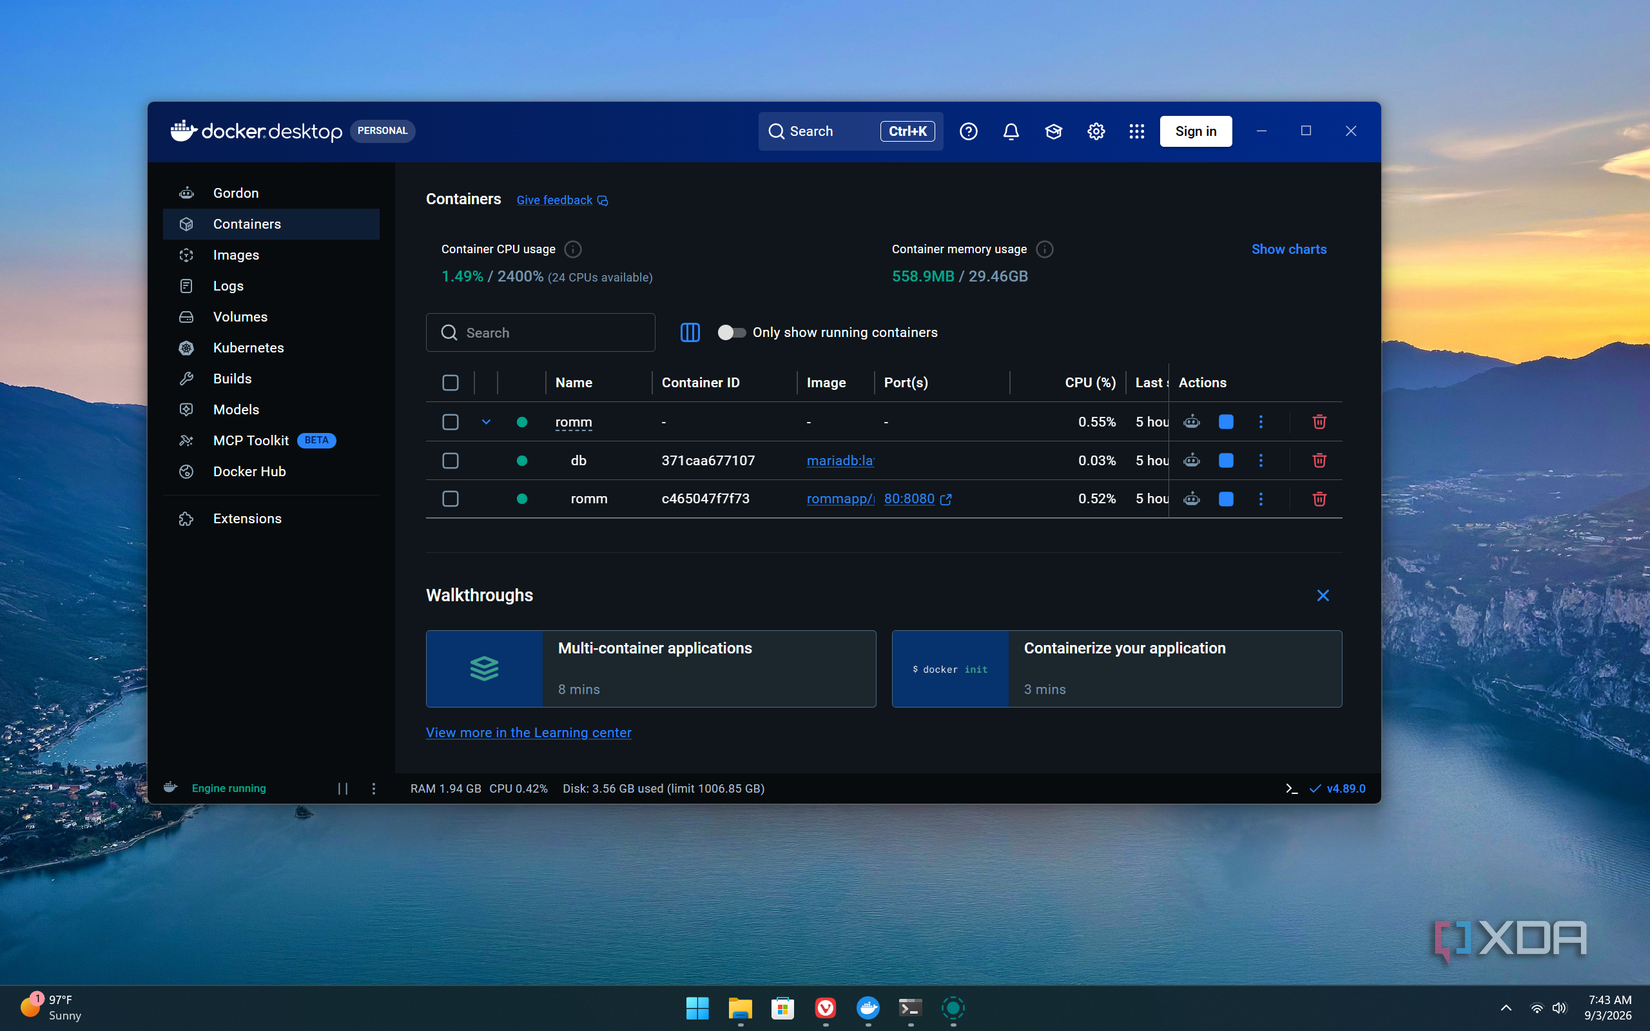
Task: Open the Windows Start menu
Action: click(x=698, y=1008)
